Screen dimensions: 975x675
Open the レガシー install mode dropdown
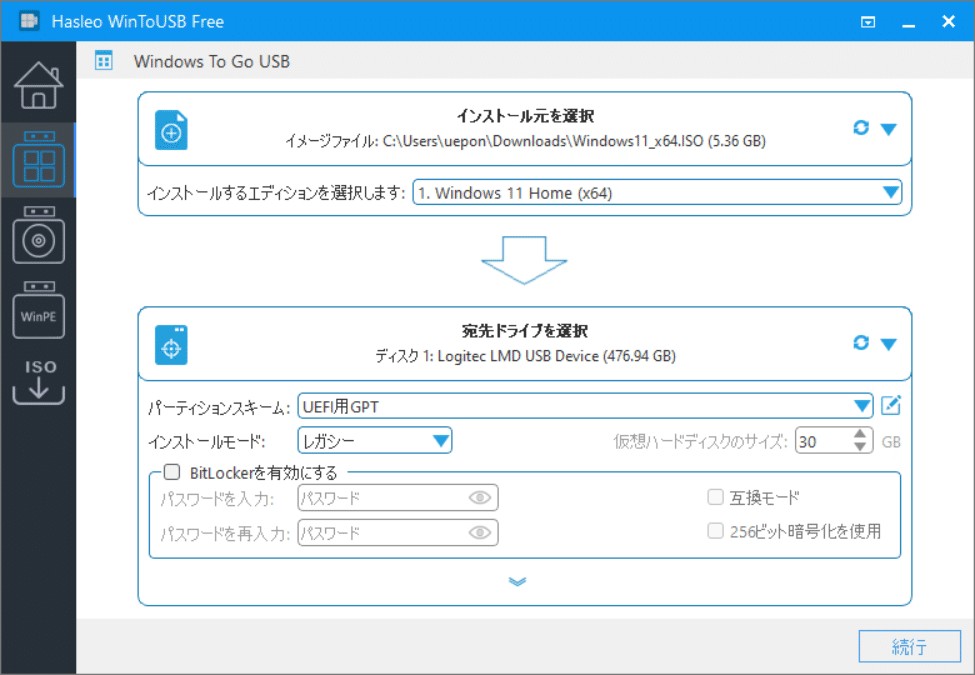click(x=375, y=441)
